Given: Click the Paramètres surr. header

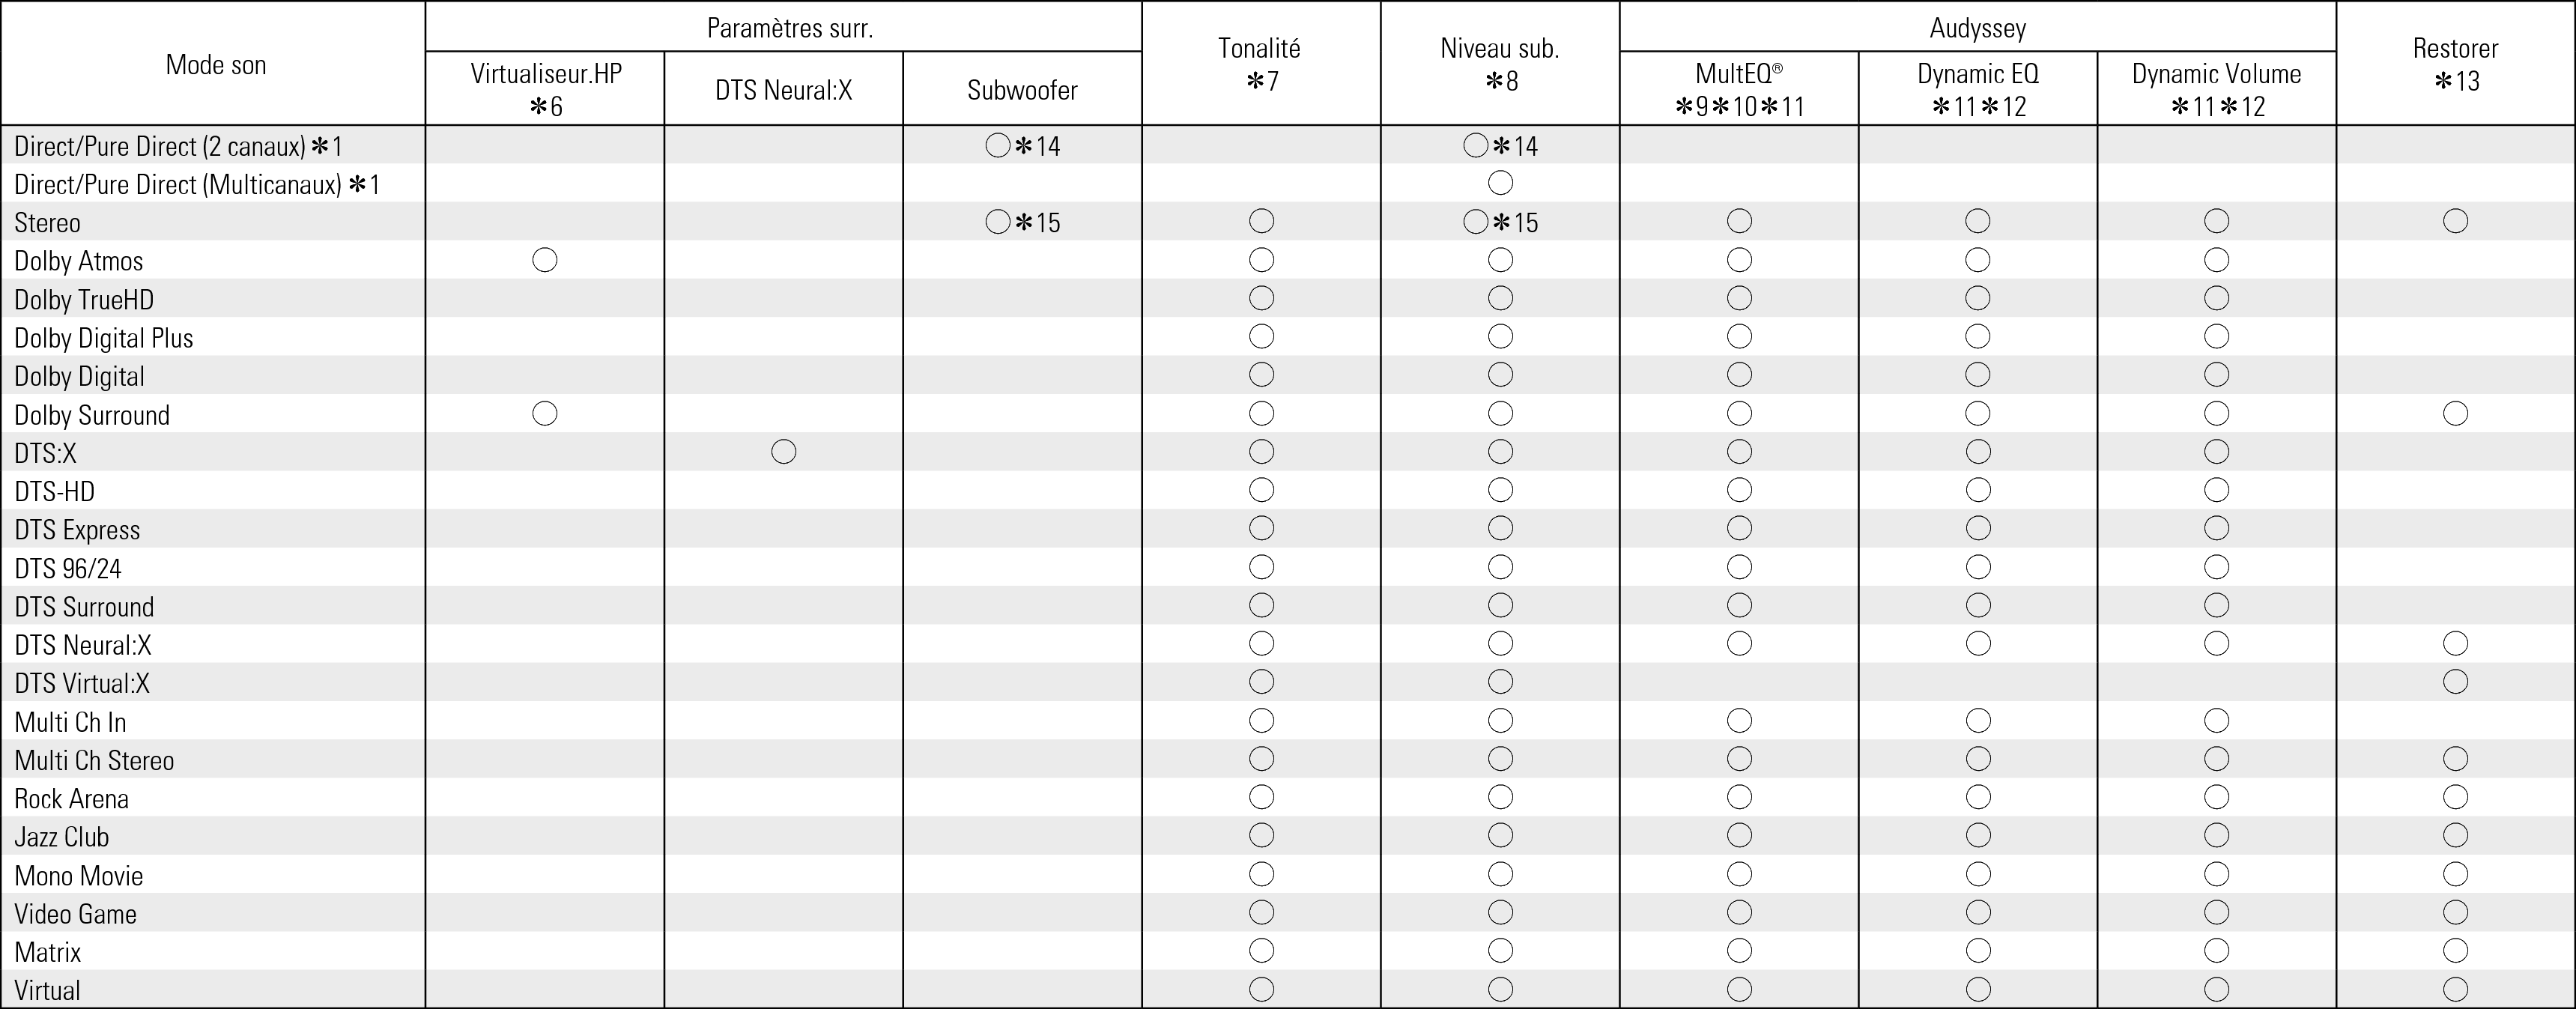Looking at the screenshot, I should (789, 28).
